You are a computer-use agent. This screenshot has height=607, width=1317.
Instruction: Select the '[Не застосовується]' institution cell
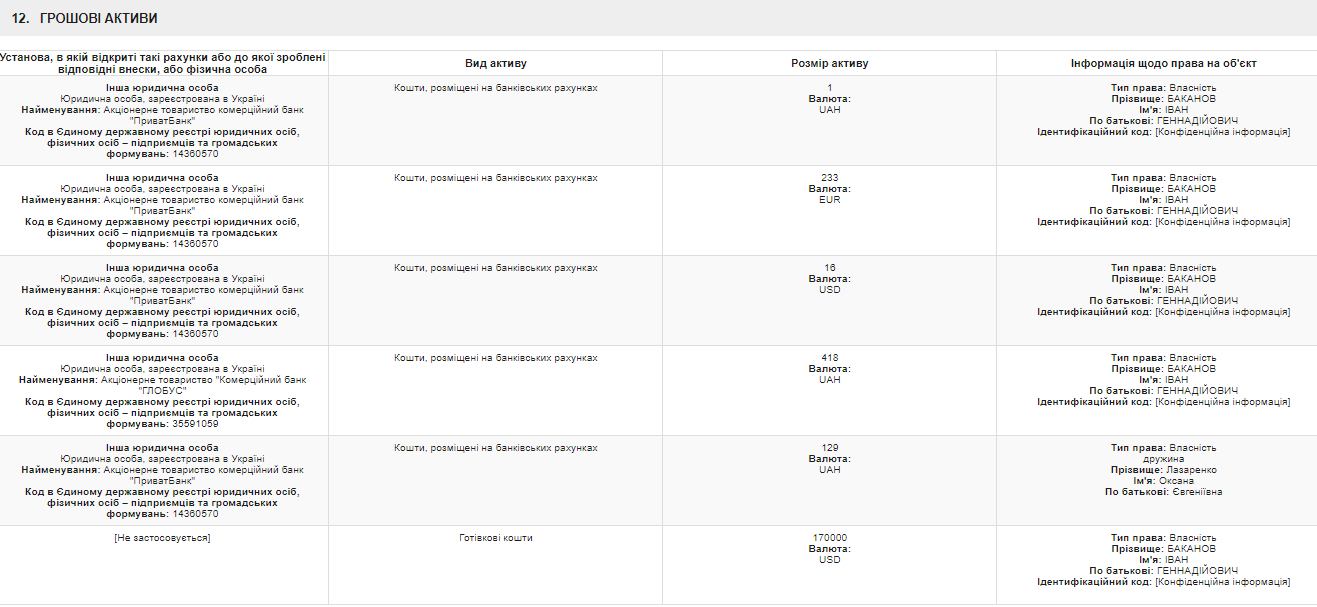[x=163, y=538]
